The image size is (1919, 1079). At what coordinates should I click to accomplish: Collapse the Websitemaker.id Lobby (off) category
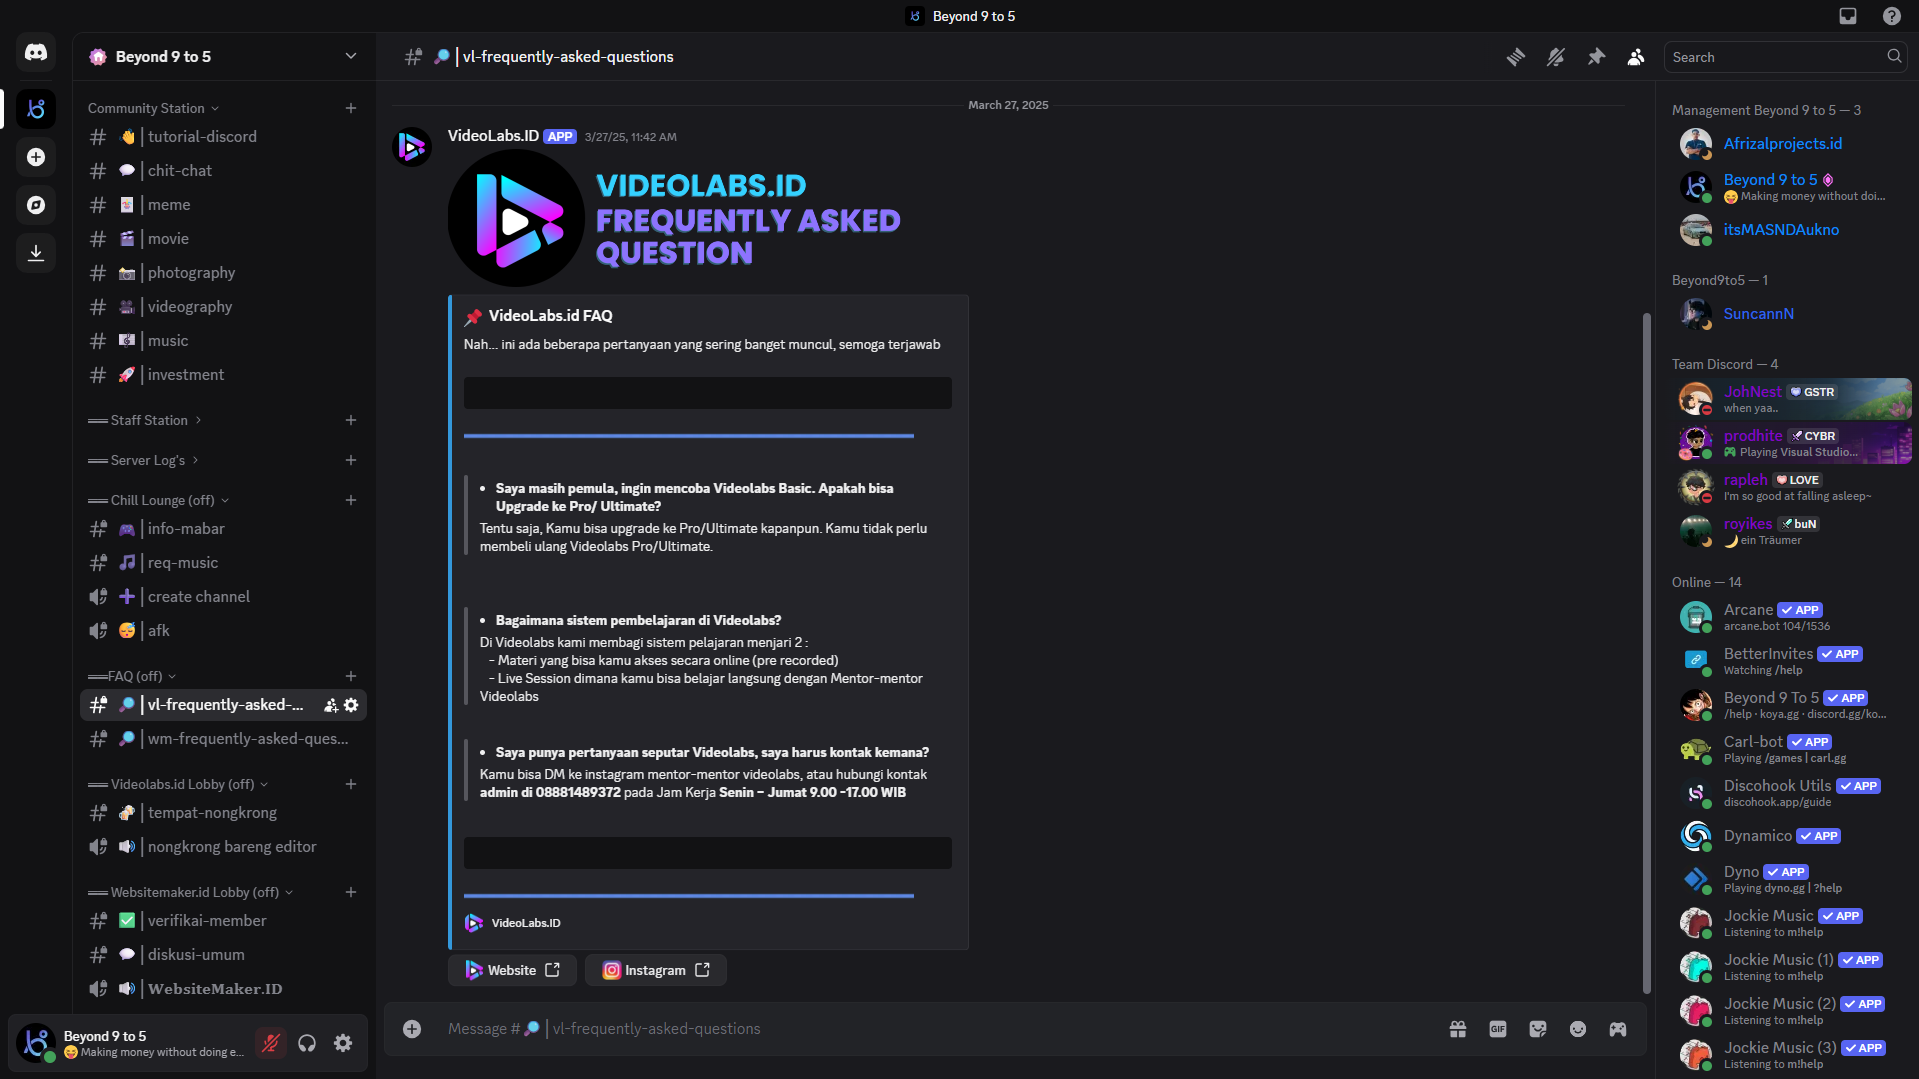(191, 892)
